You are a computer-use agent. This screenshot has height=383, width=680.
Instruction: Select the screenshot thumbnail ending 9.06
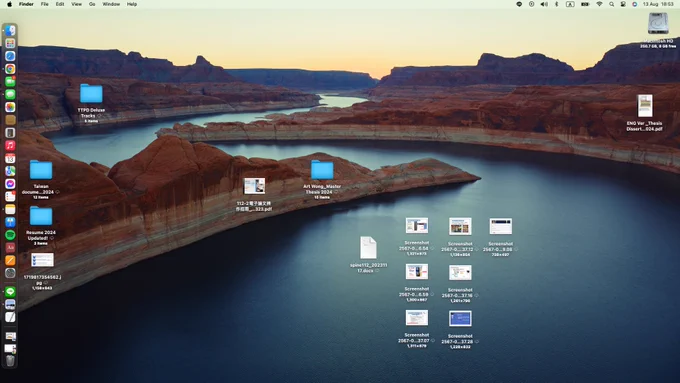tap(501, 226)
